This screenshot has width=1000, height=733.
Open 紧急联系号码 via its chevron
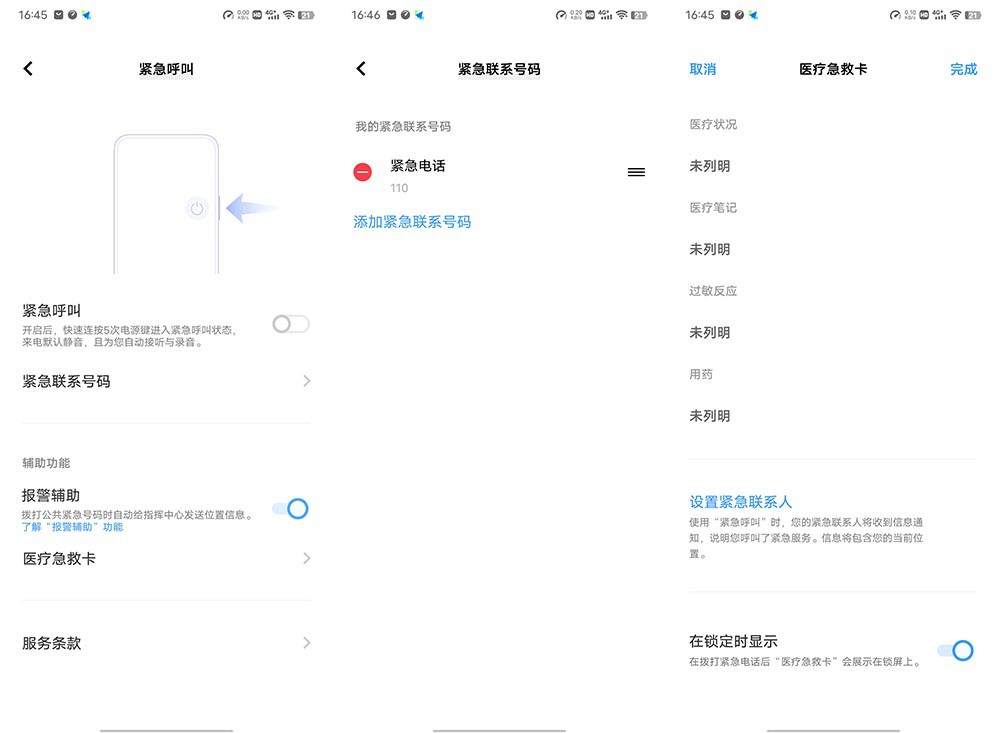(x=307, y=381)
